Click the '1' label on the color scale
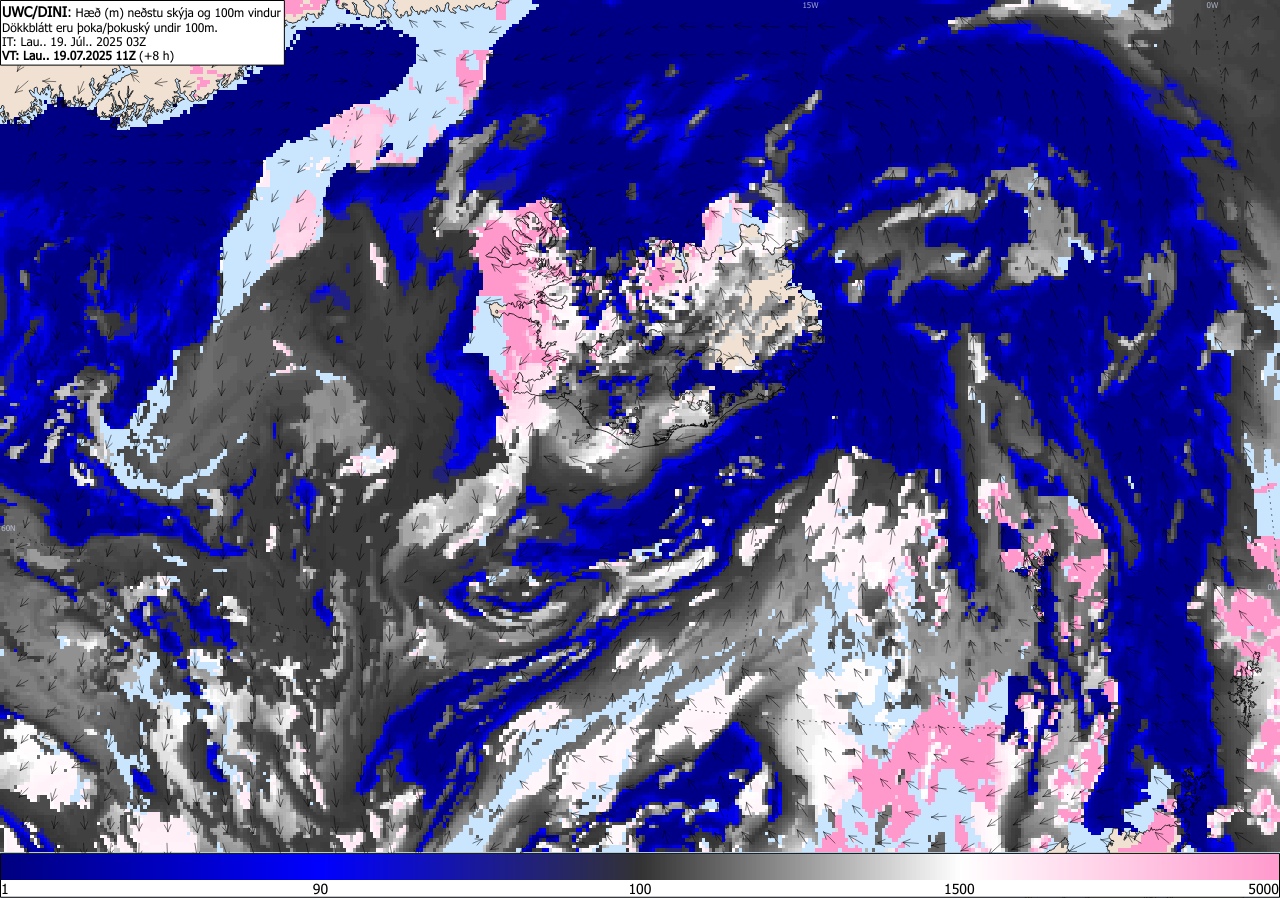 5,889
